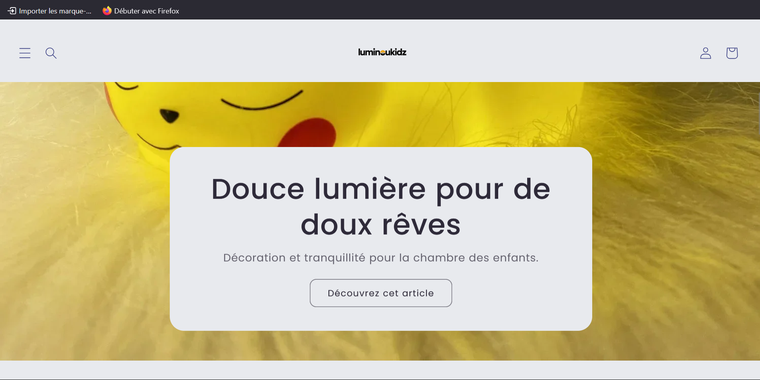Click the "Douce lumière pour de doux rêves" heading
Viewport: 760px width, 380px height.
tap(380, 207)
